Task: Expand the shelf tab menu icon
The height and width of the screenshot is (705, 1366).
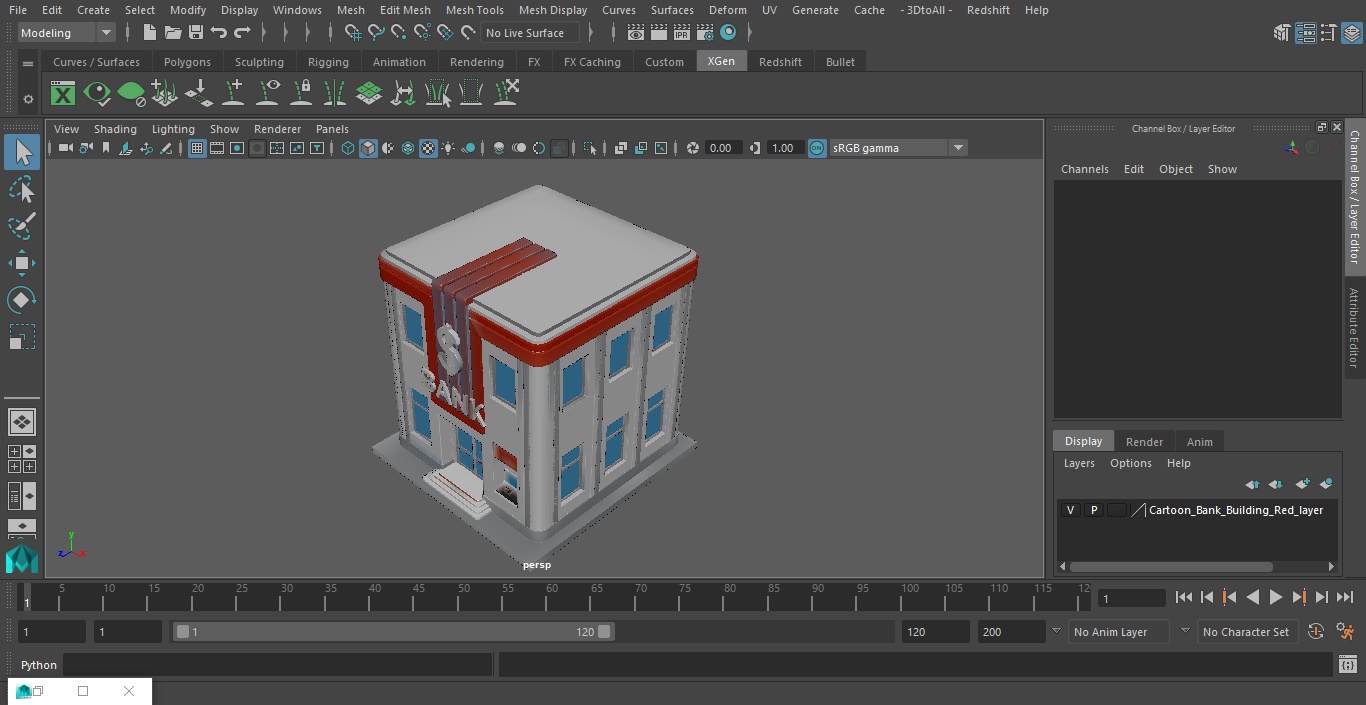Action: 28,63
